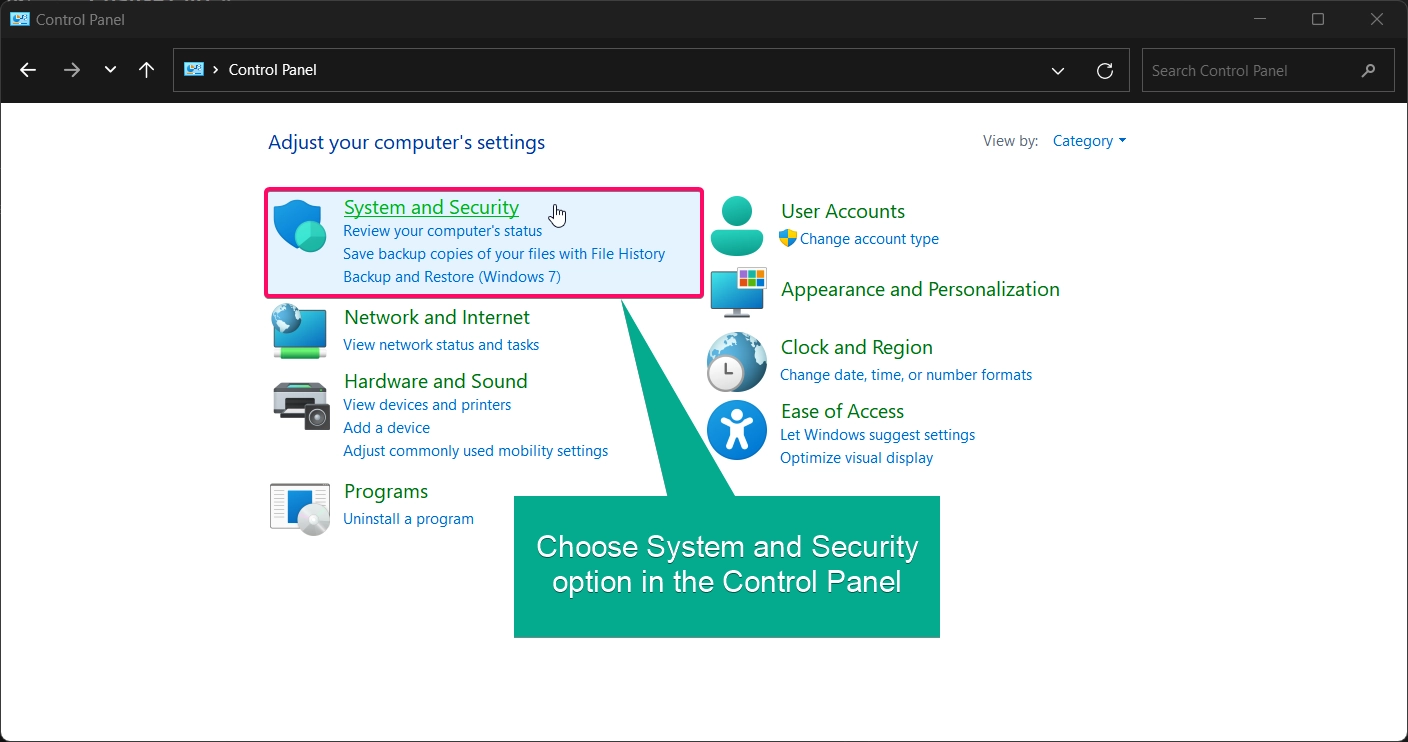Click the System and Security shield icon
This screenshot has height=742, width=1408.
[x=300, y=226]
